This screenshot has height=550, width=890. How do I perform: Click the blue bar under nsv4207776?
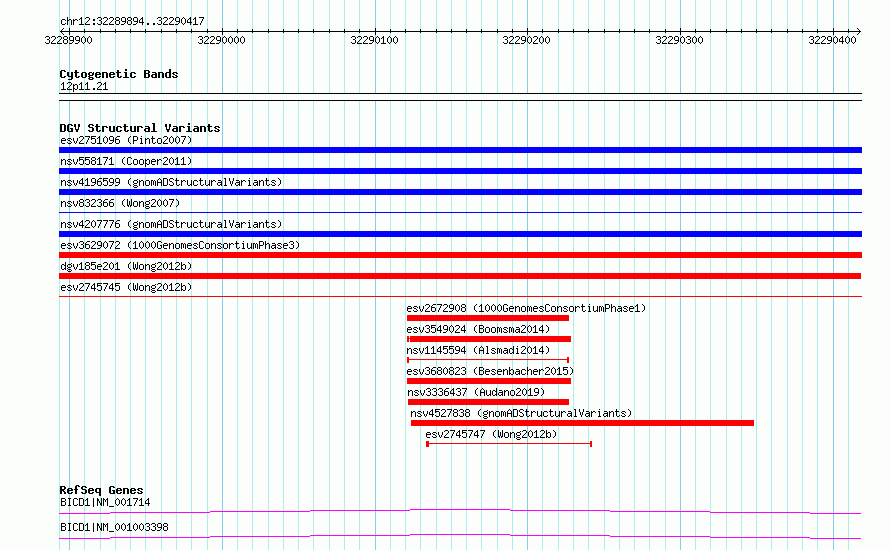(460, 234)
